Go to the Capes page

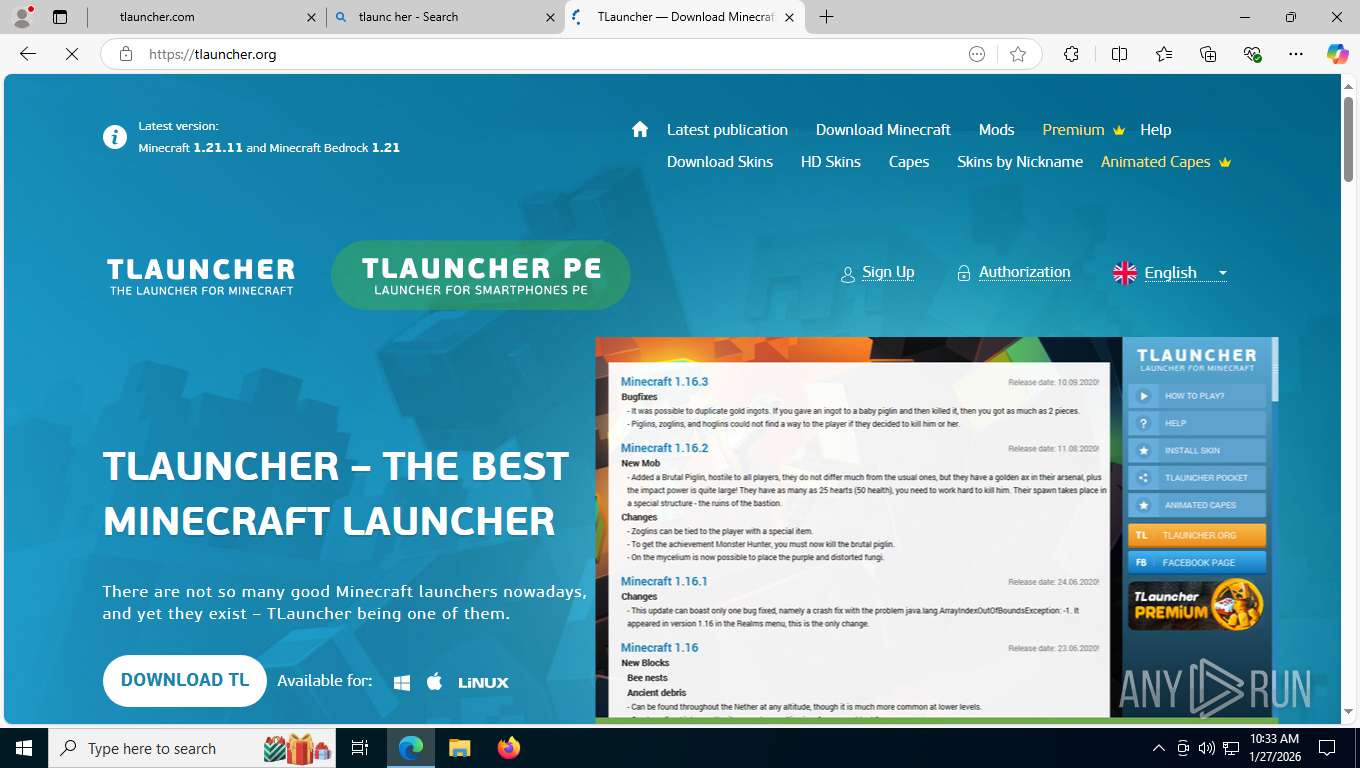909,162
